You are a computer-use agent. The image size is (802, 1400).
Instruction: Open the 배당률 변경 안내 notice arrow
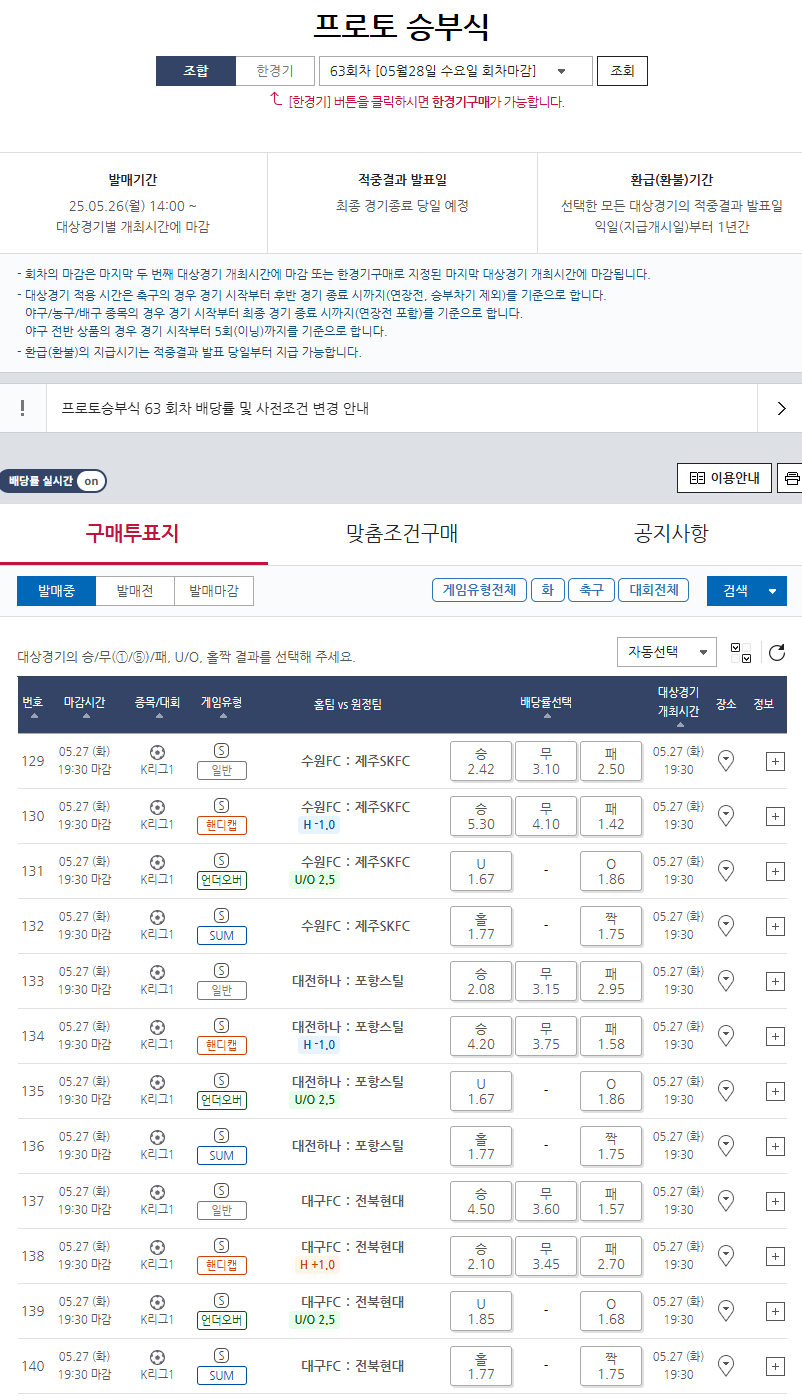tap(781, 408)
